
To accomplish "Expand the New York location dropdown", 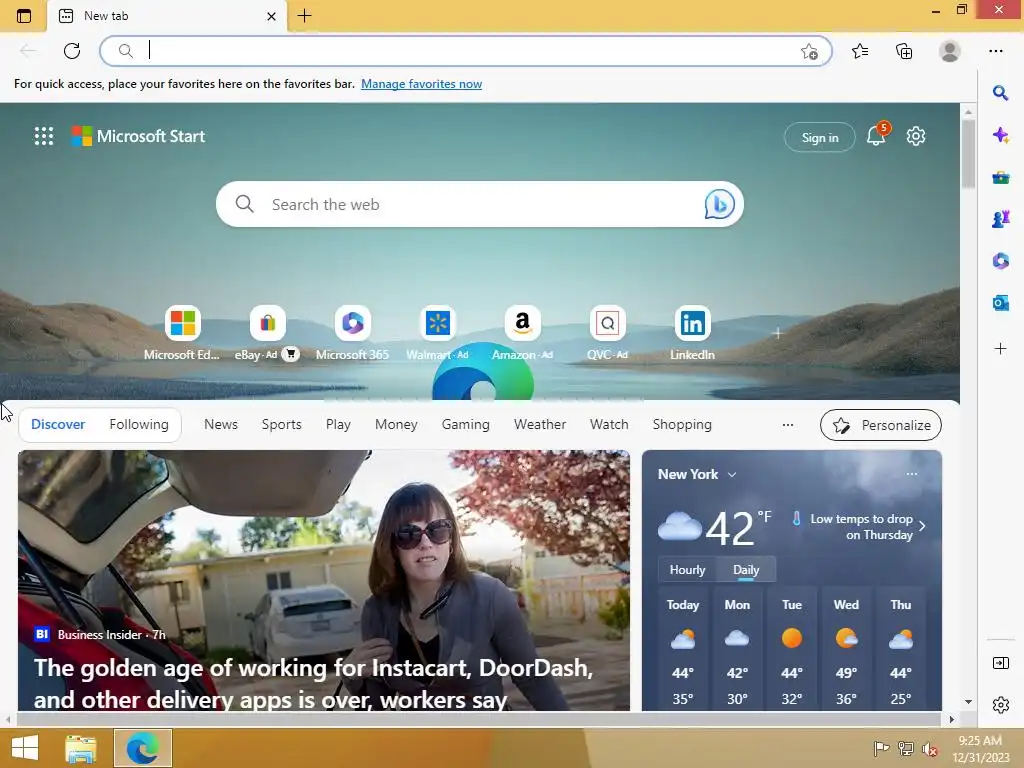I will pos(732,475).
